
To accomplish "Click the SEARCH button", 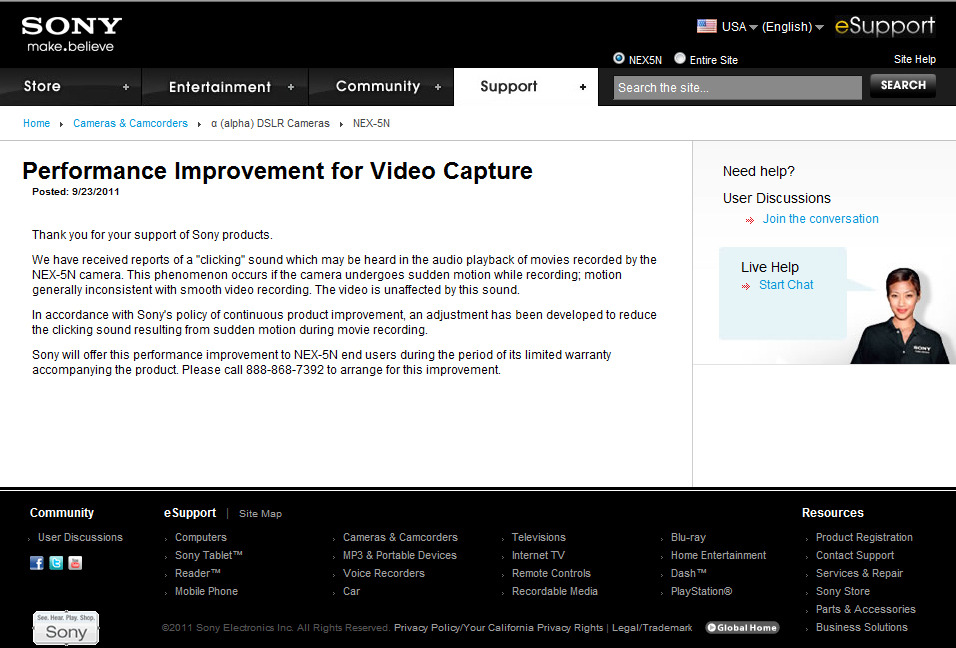I will [903, 85].
